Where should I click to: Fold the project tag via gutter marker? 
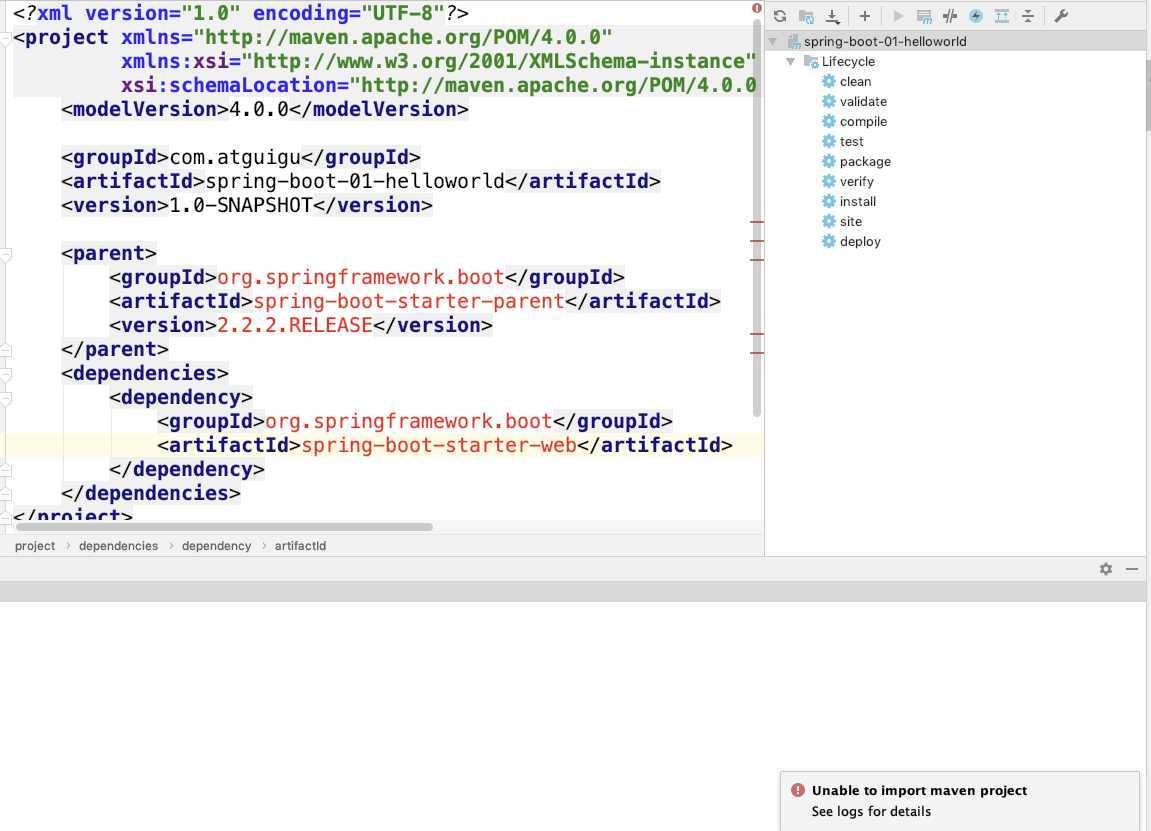point(6,38)
